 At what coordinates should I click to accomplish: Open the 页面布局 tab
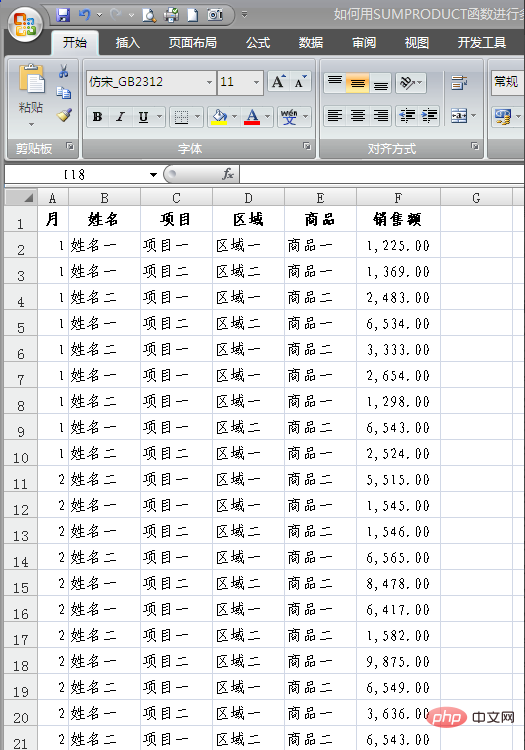193,43
